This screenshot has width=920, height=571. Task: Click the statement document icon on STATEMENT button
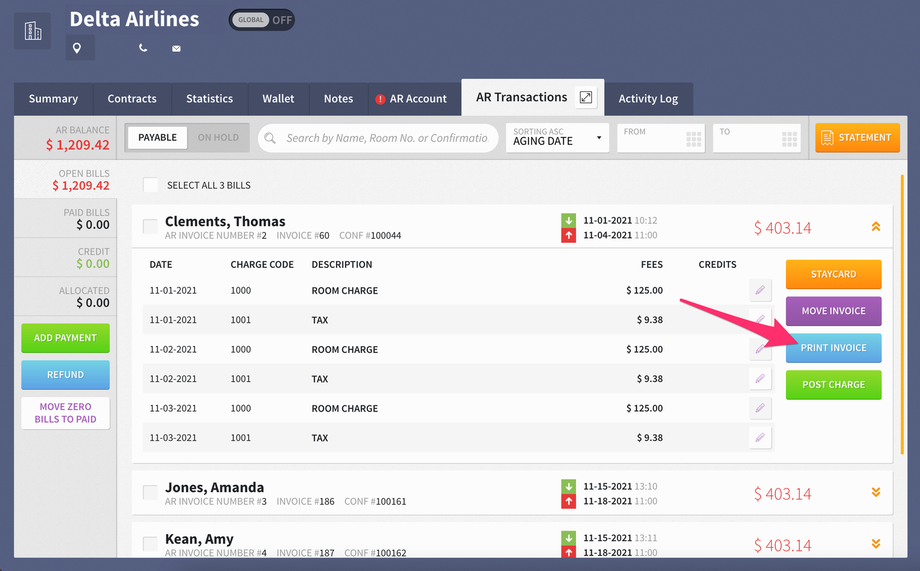click(827, 138)
